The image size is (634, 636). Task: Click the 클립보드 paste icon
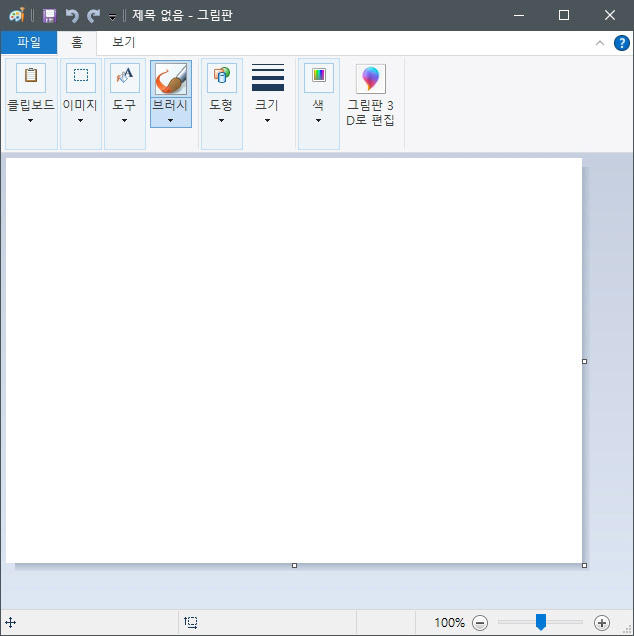point(31,77)
